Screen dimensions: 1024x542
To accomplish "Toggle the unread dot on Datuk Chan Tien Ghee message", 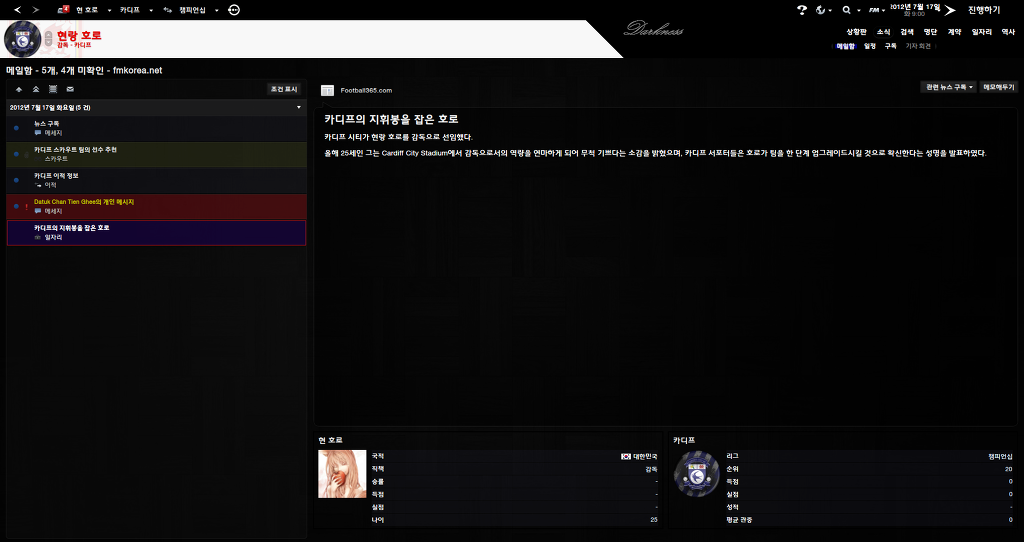I will (16, 206).
